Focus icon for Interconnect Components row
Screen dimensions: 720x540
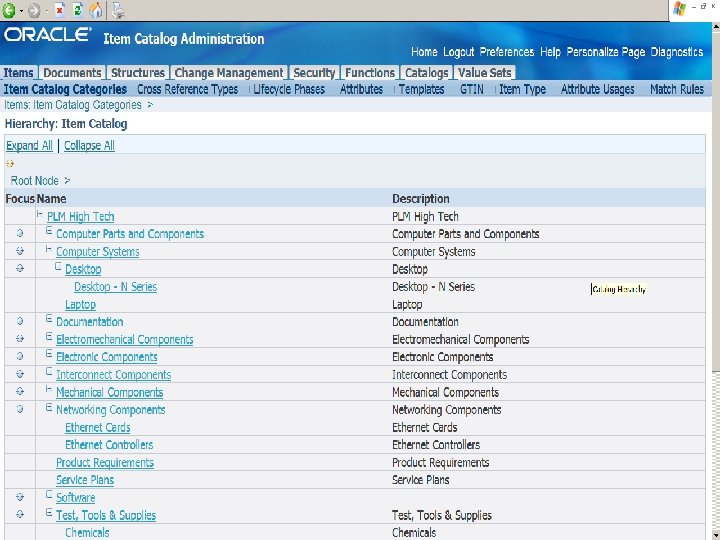[20, 374]
